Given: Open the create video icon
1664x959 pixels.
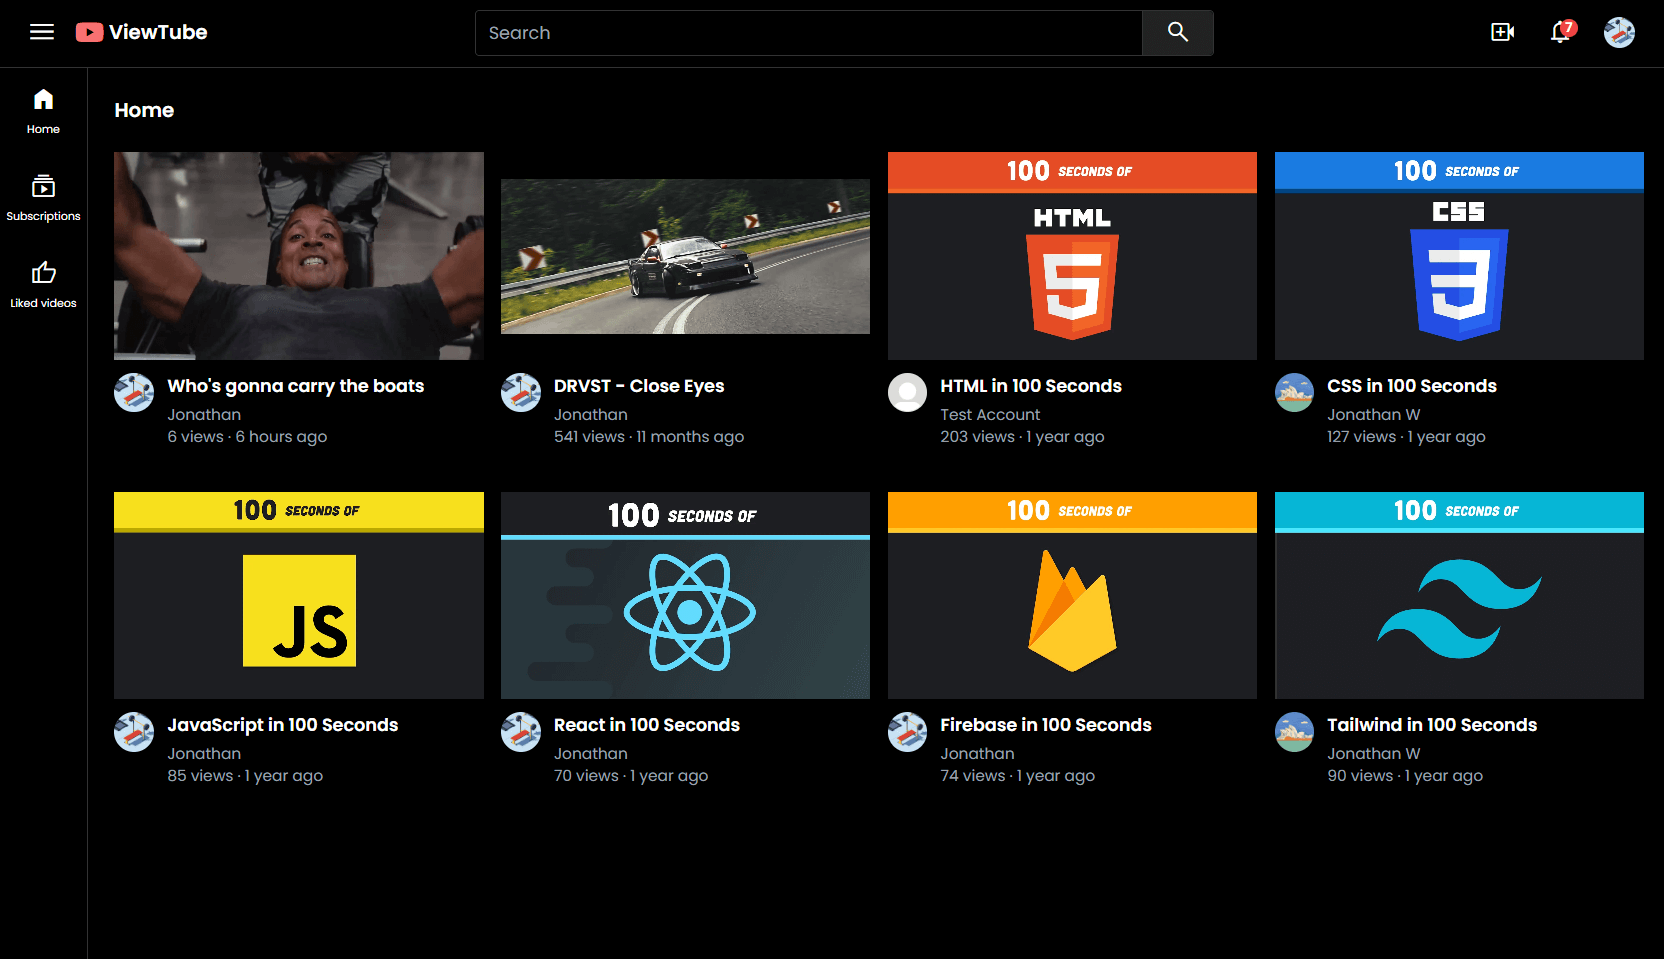Looking at the screenshot, I should click(1502, 32).
